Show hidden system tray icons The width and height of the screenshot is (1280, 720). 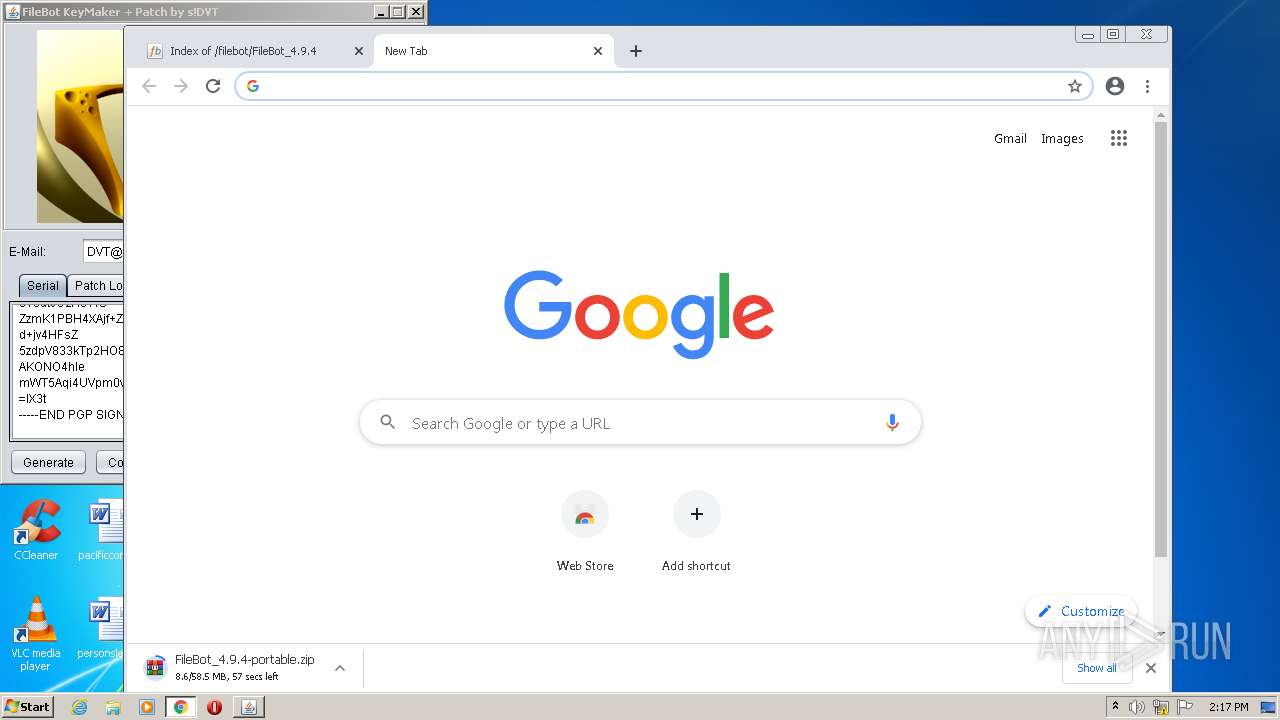pyautogui.click(x=1116, y=707)
